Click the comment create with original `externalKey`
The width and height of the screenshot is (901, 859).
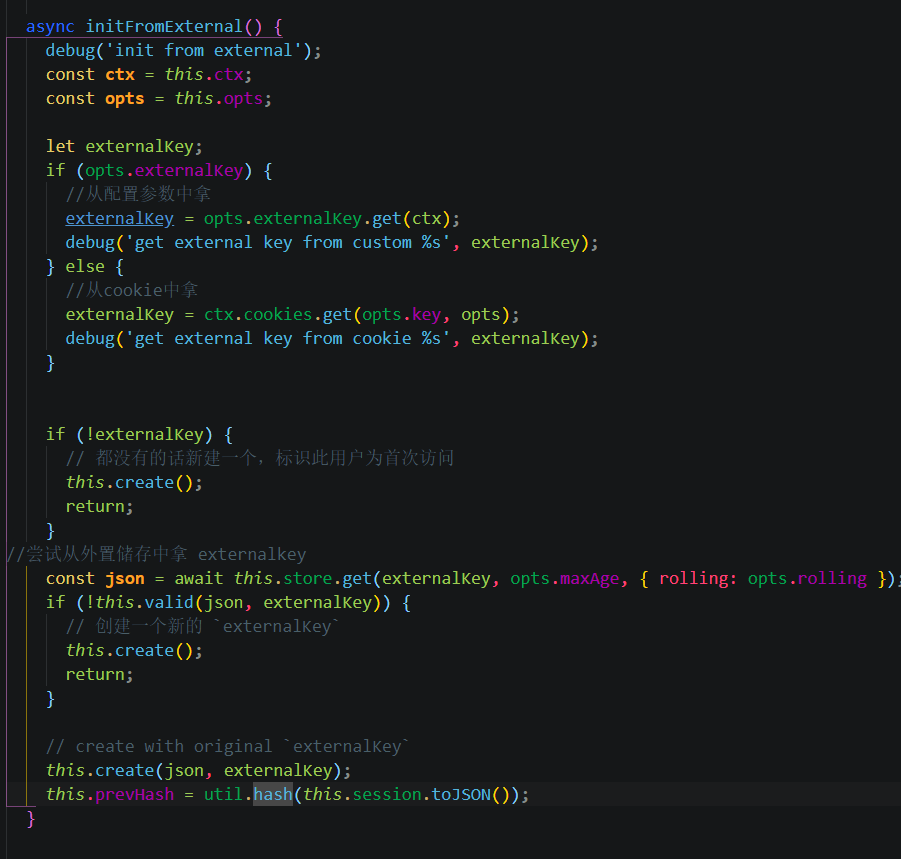(228, 746)
